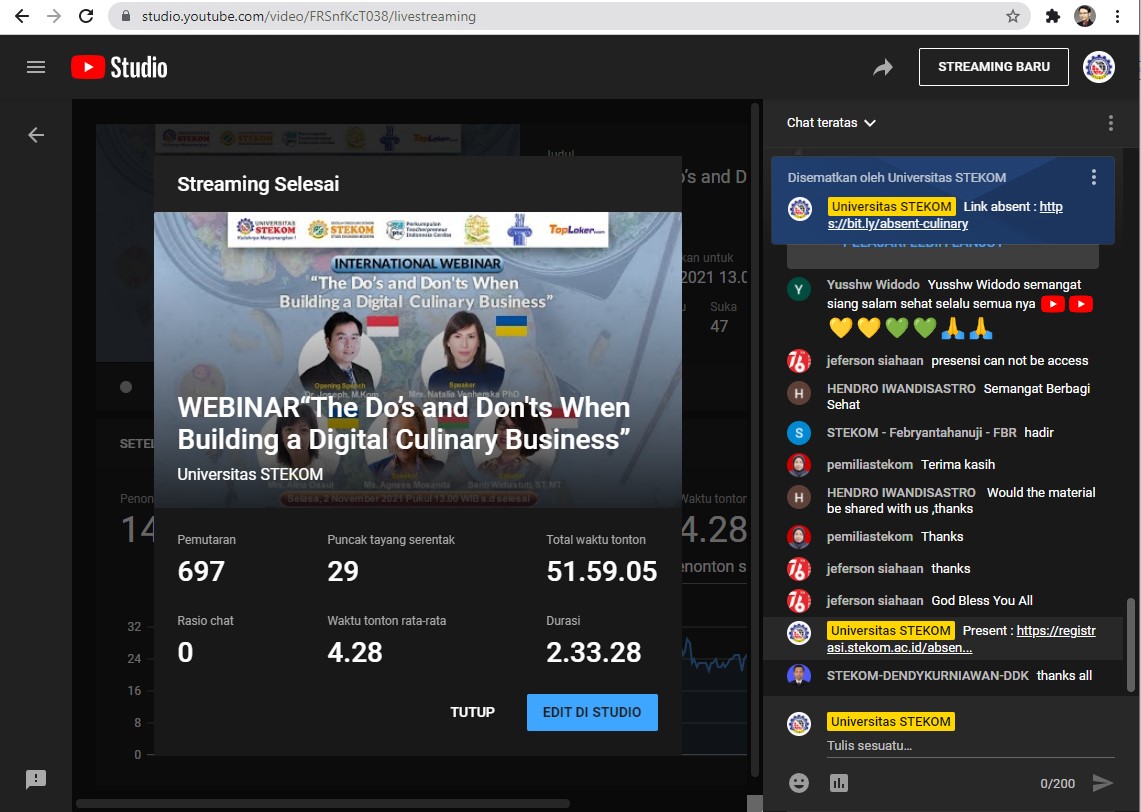The image size is (1141, 812).
Task: Click 'Would the material be shared' message
Action: tap(961, 501)
